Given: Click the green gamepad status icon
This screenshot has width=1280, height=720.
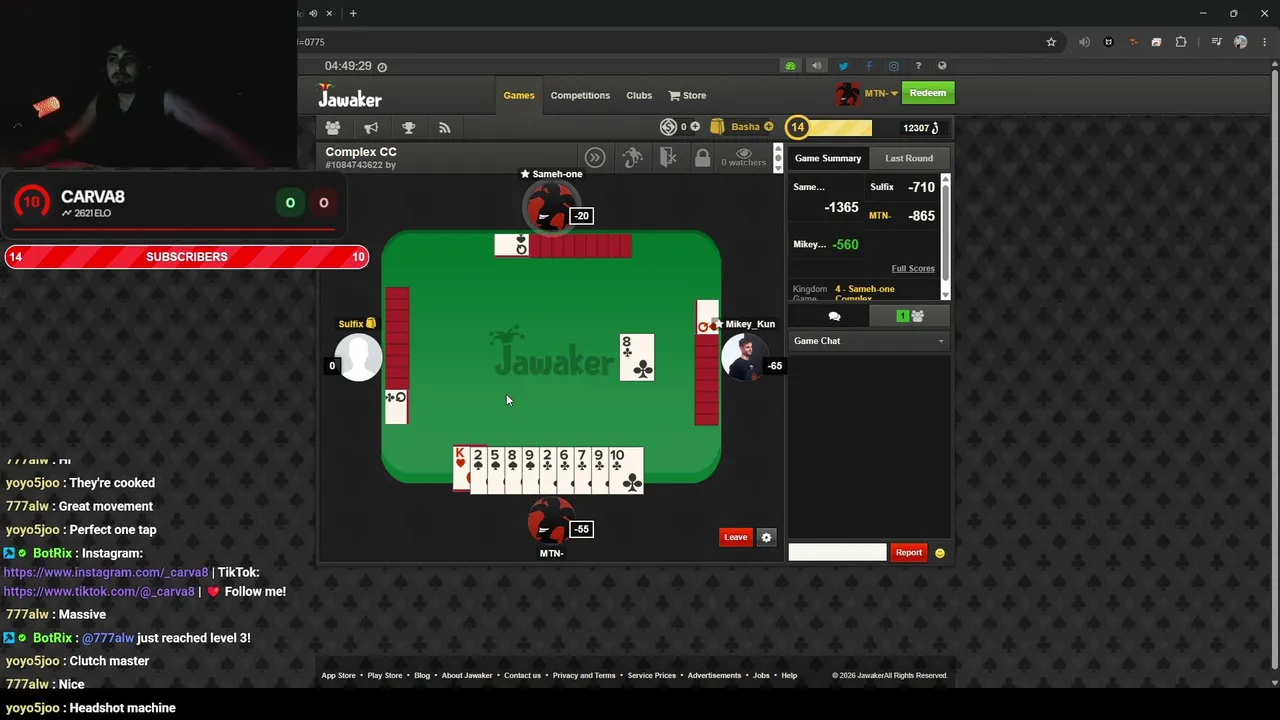Looking at the screenshot, I should tap(790, 66).
